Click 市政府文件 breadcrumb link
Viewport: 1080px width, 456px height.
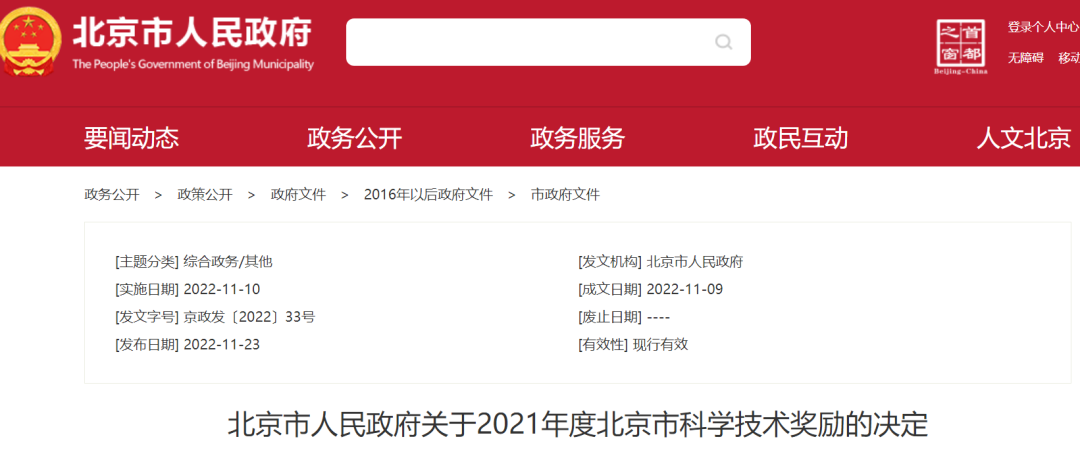(565, 195)
